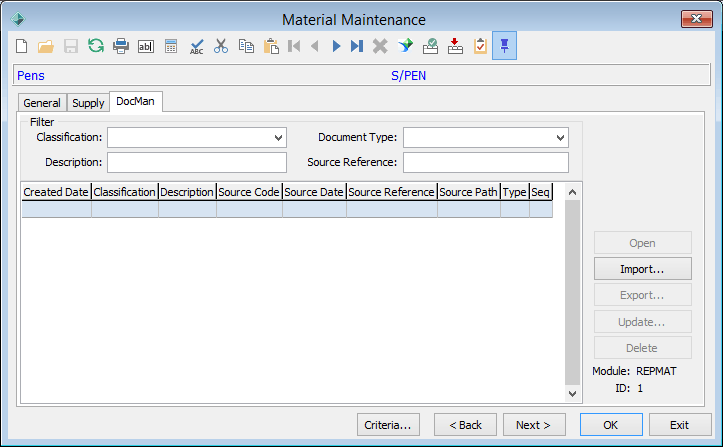Image resolution: width=723 pixels, height=447 pixels.
Task: Click the Delete button
Action: coord(643,348)
